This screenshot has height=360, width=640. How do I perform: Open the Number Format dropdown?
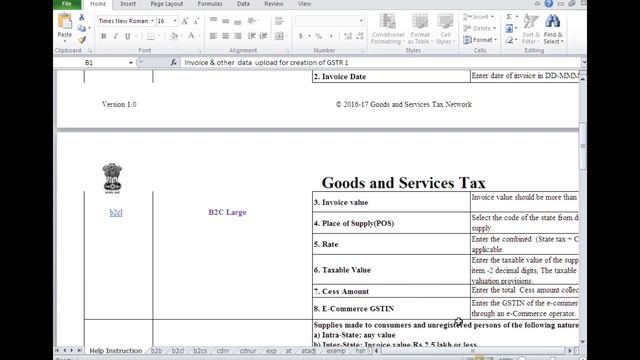coord(361,20)
